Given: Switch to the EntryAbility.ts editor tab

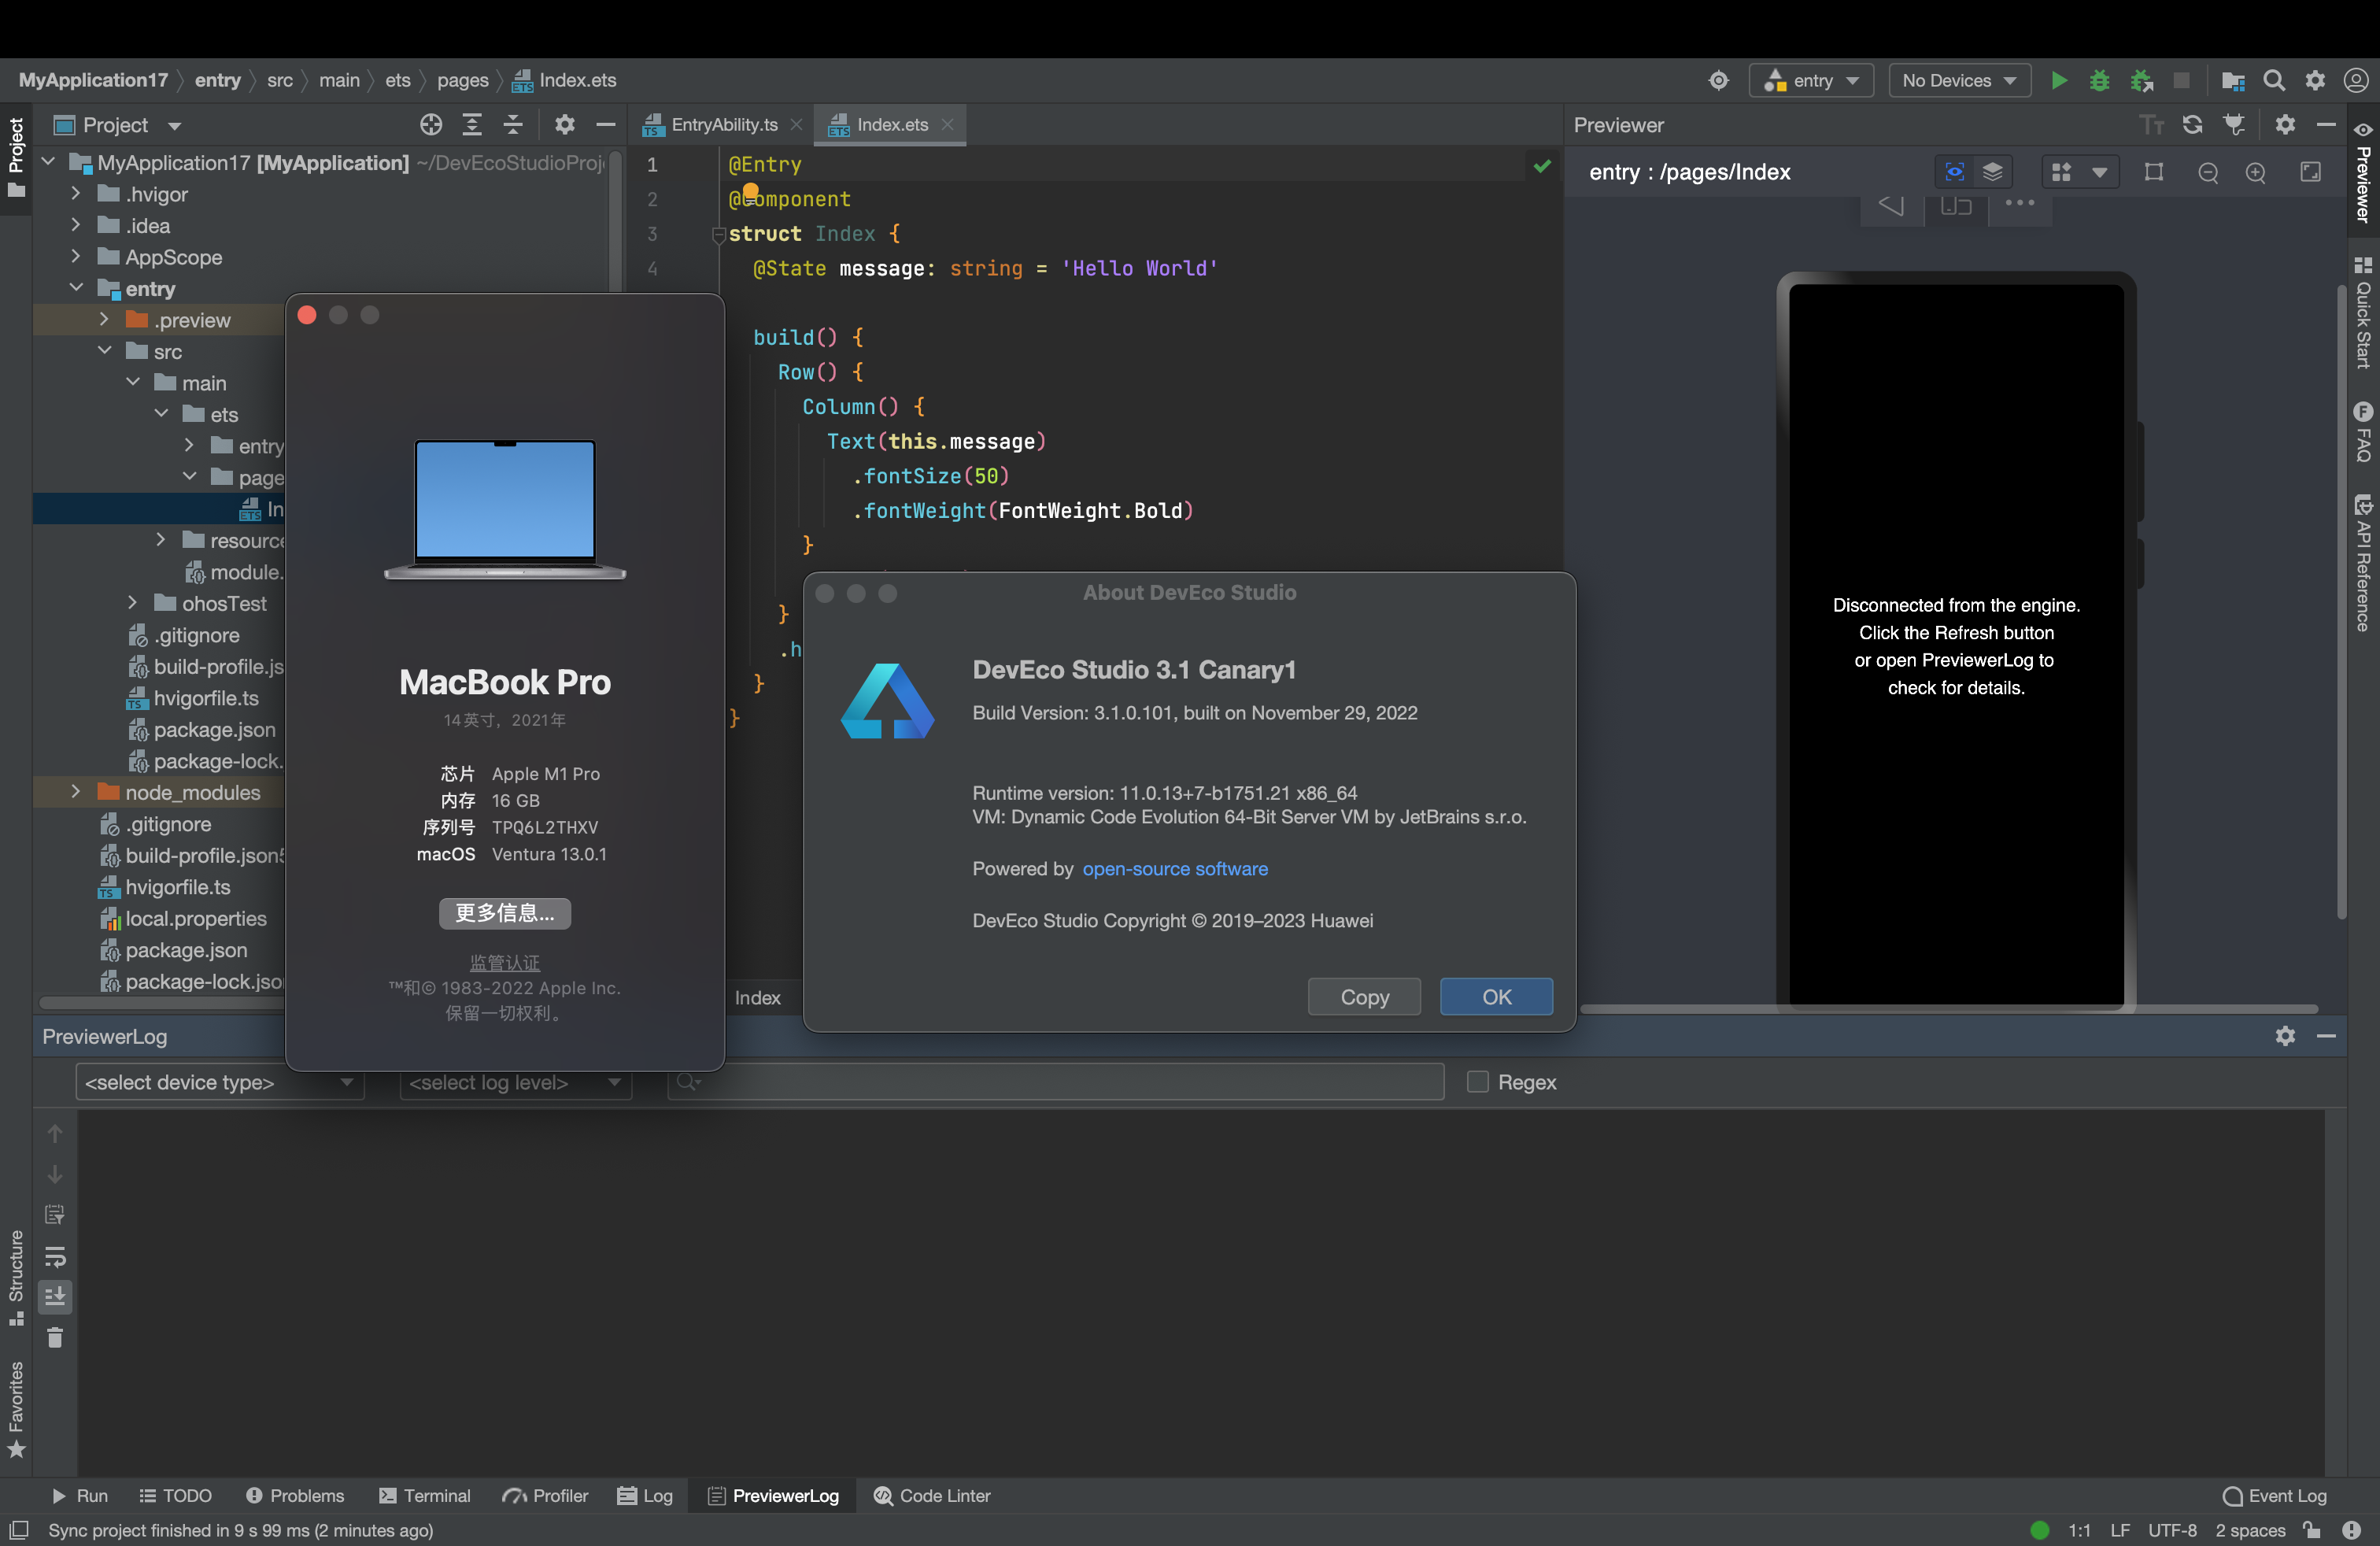Looking at the screenshot, I should 723,124.
